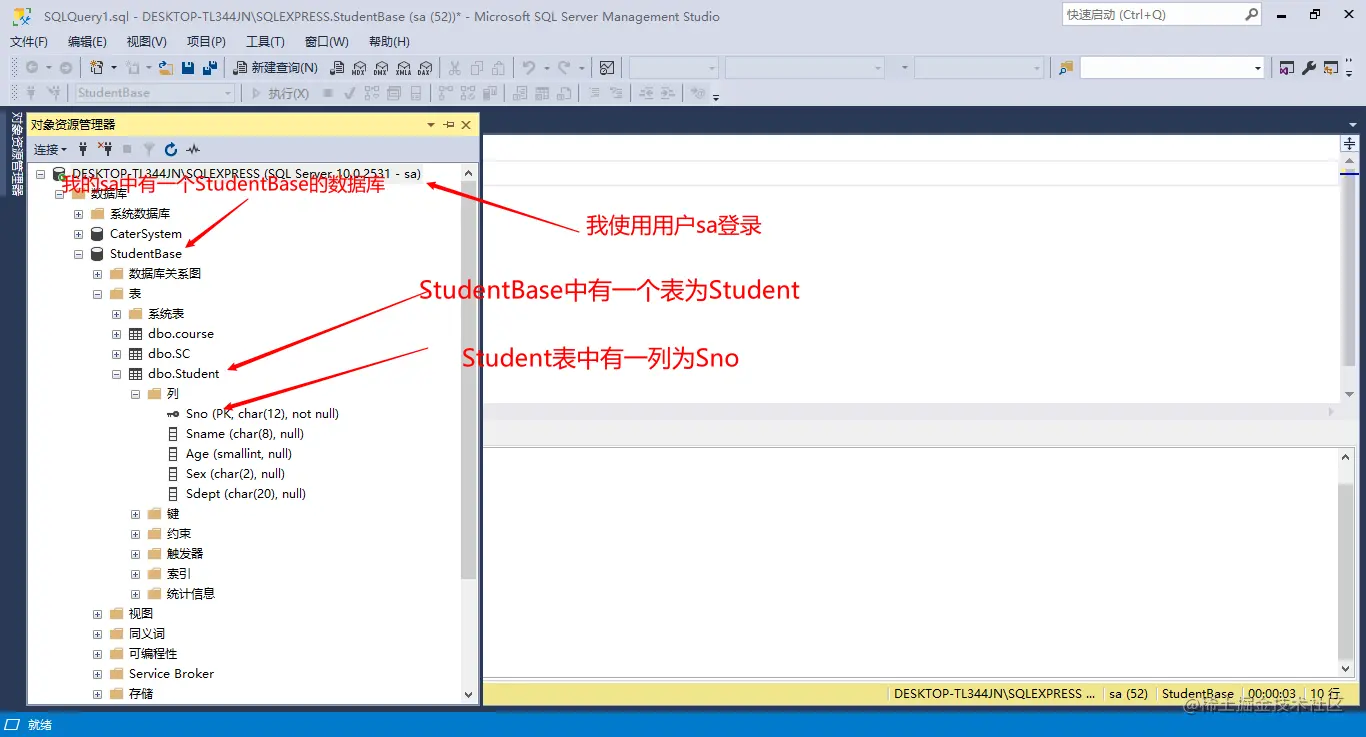
Task: Click the Open File folder icon
Action: (x=166, y=68)
